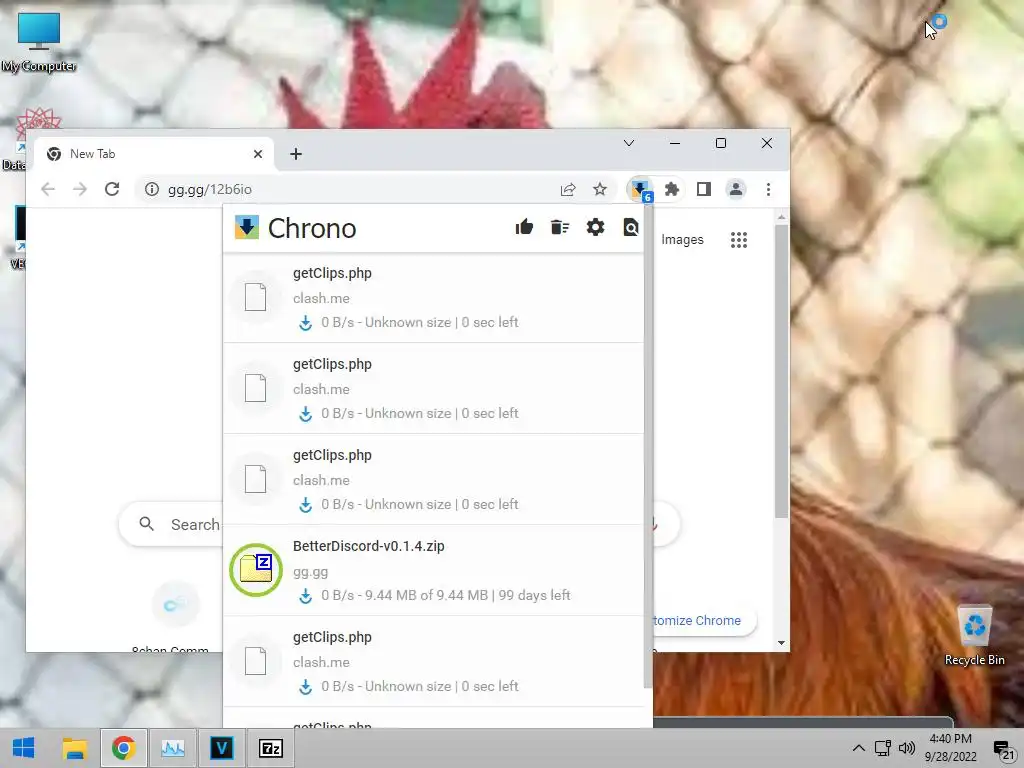Click the gg.gg source under BetterDiscord
Screen dimensions: 1024x768
tap(310, 572)
